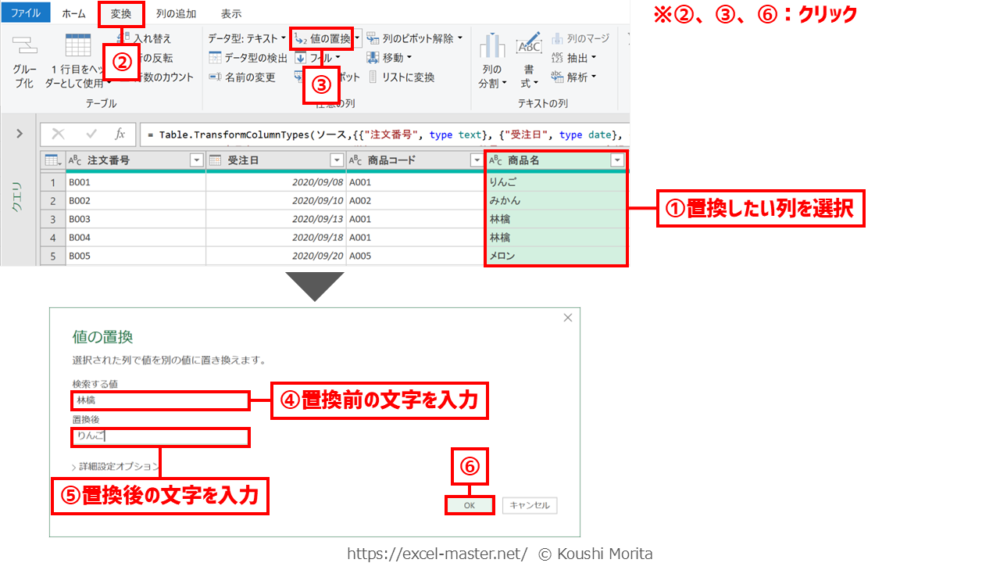Click 名前の変更 (Rename) in the ribbon
The image size is (1000, 563).
click(243, 77)
